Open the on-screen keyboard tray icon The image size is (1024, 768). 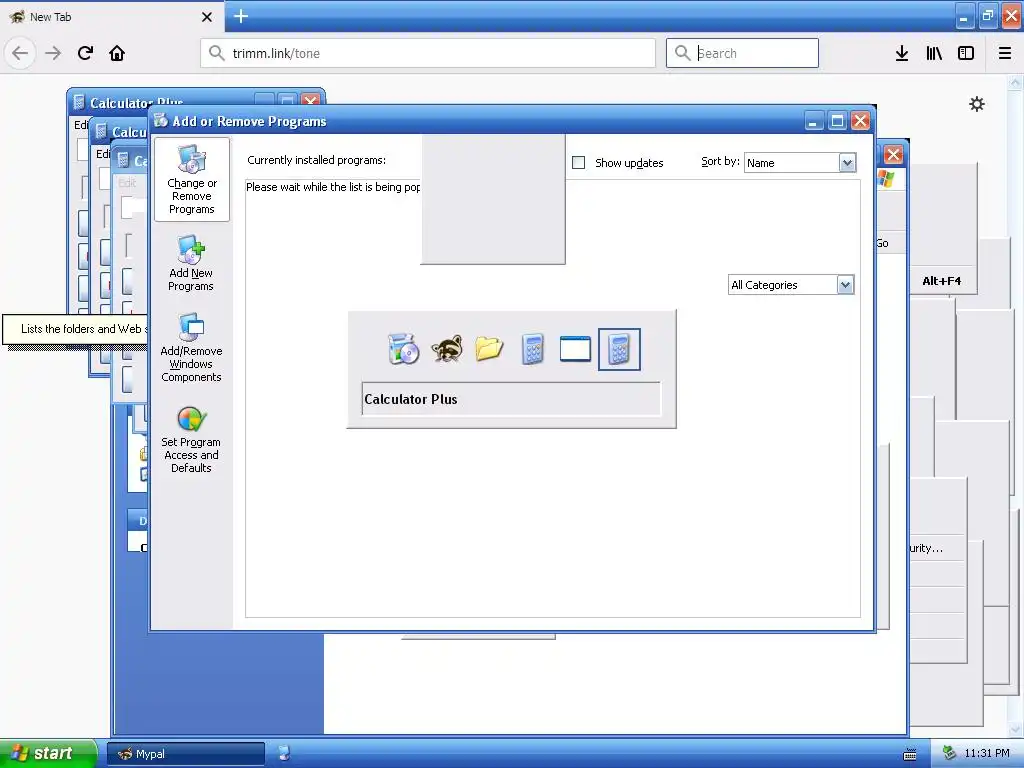[x=909, y=754]
